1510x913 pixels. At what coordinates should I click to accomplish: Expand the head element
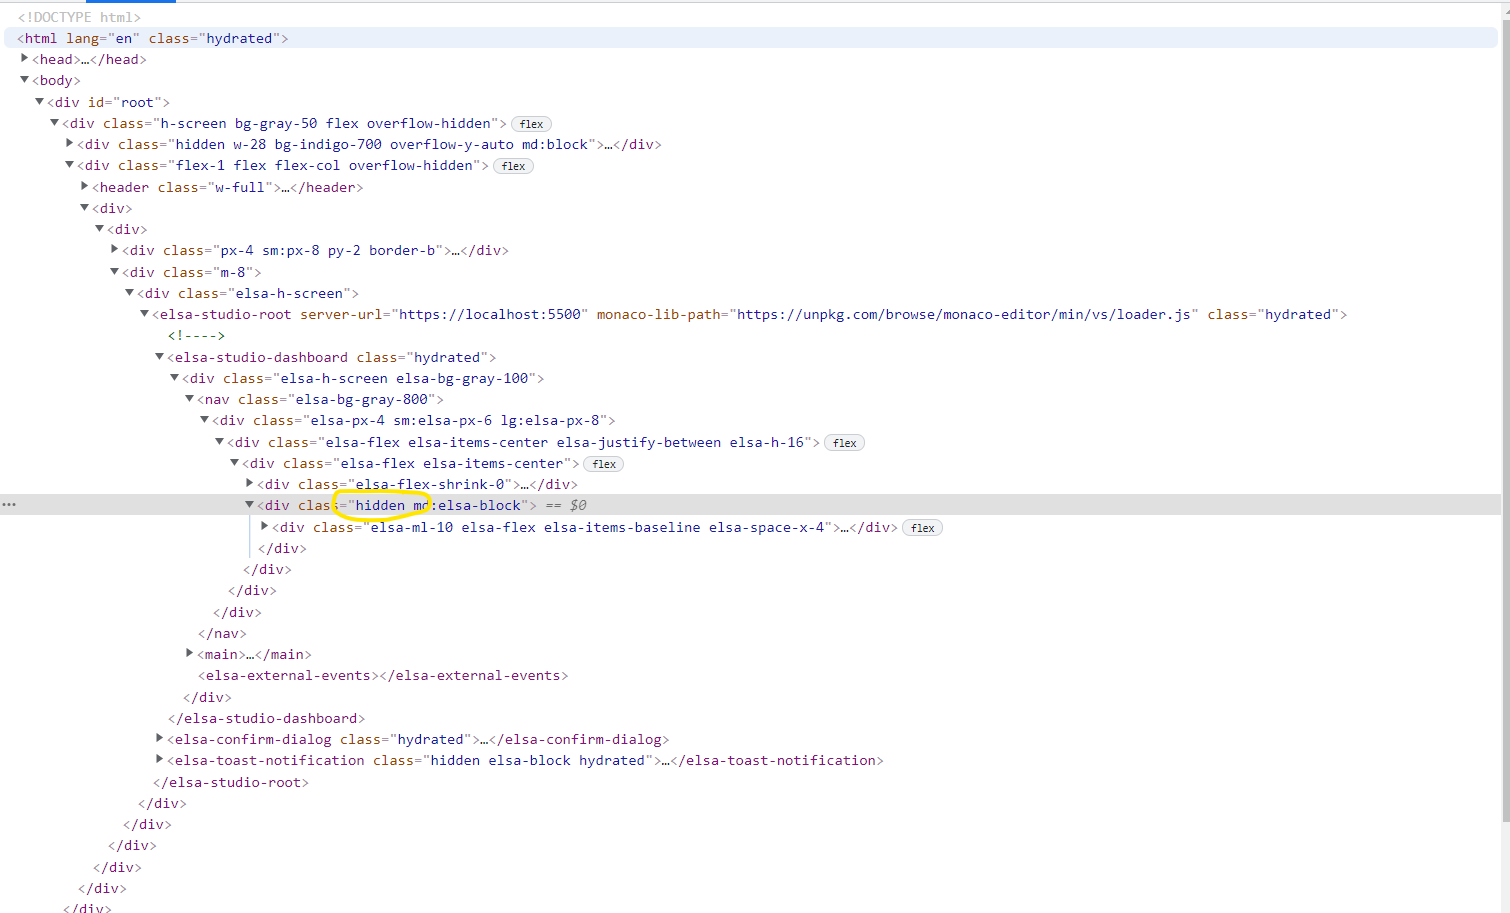pos(24,58)
